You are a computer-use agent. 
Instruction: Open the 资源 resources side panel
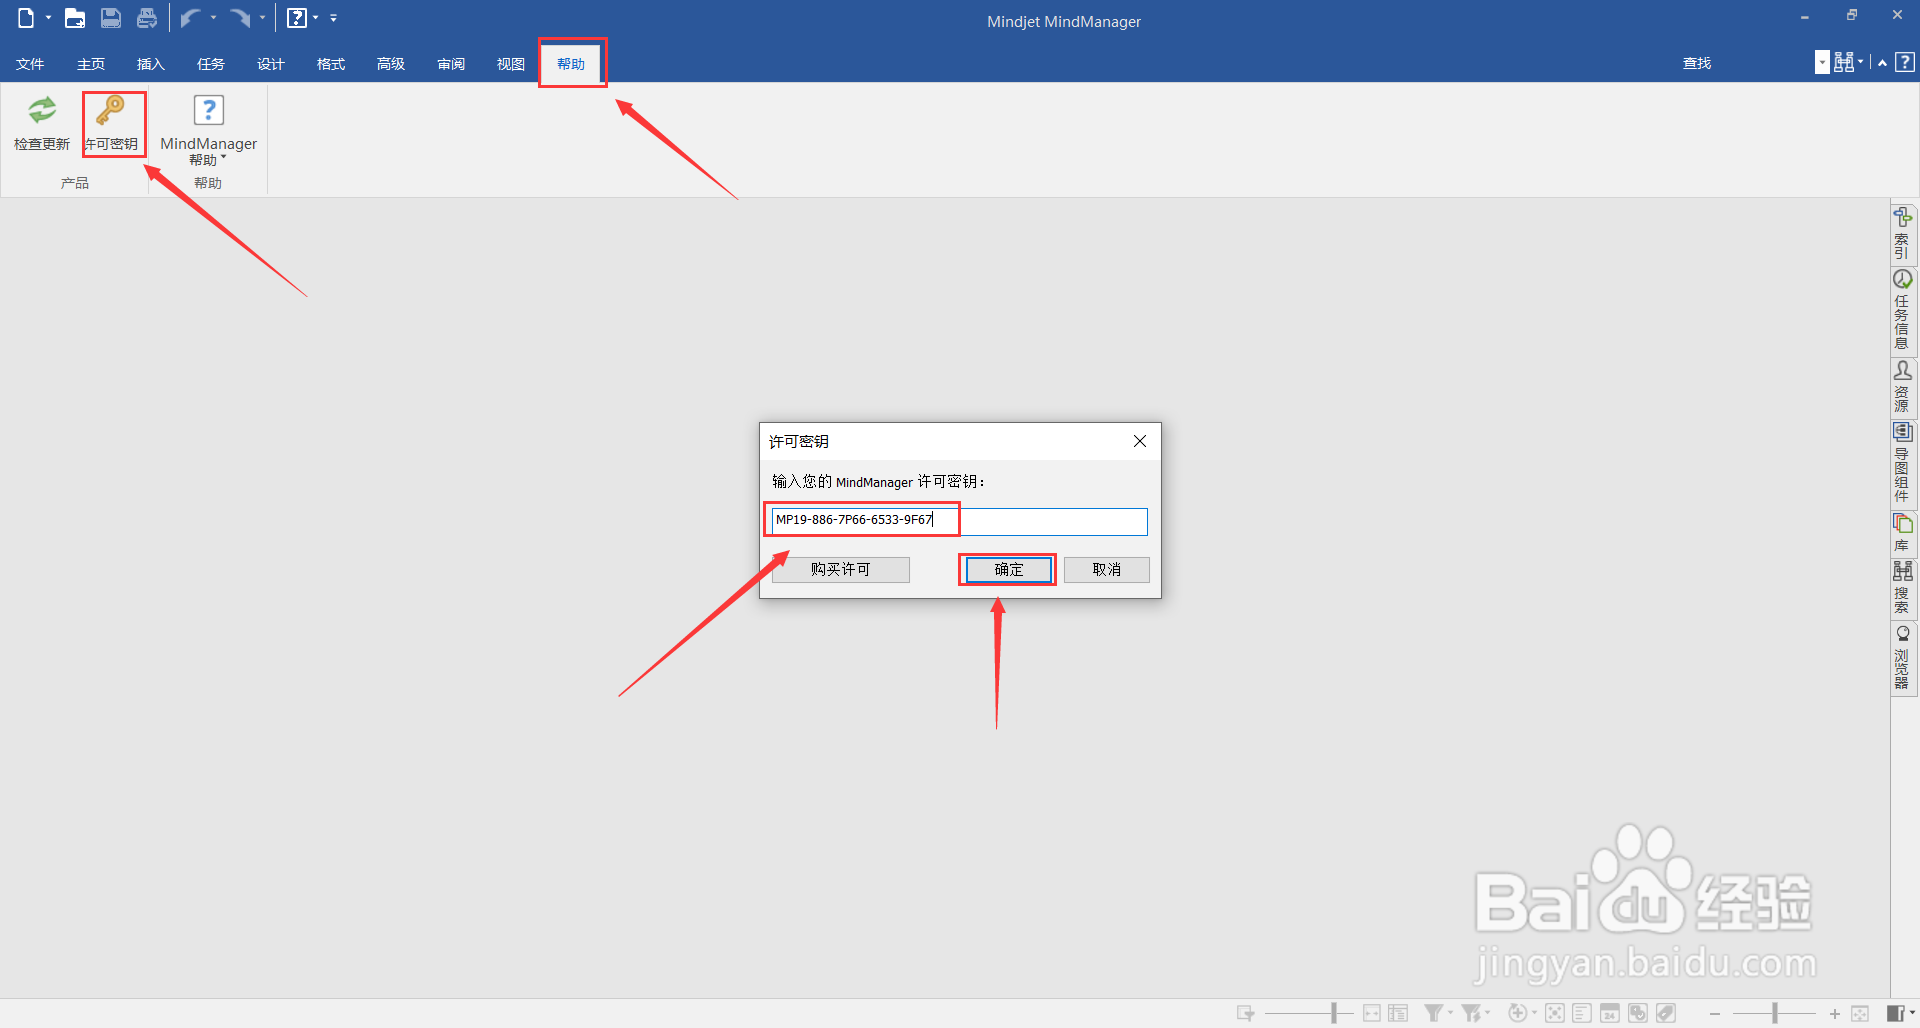click(x=1902, y=387)
